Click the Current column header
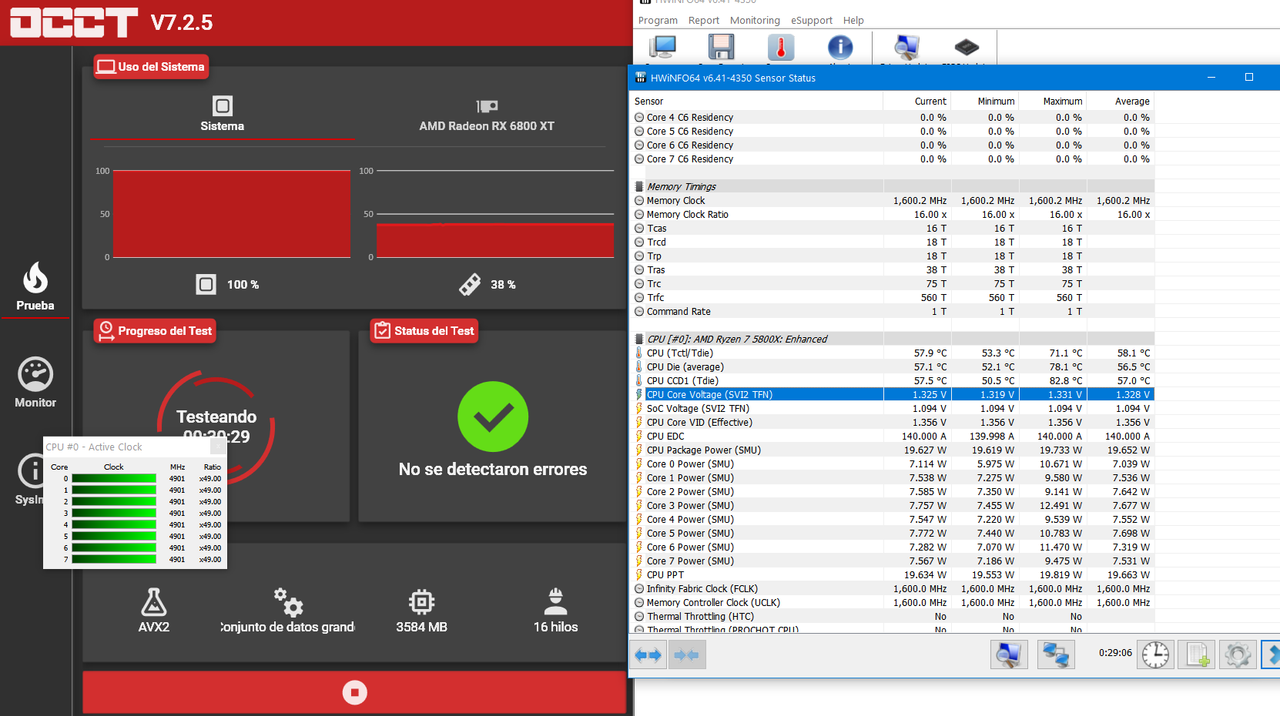Screen dimensions: 1280x716 pyautogui.click(x=917, y=101)
